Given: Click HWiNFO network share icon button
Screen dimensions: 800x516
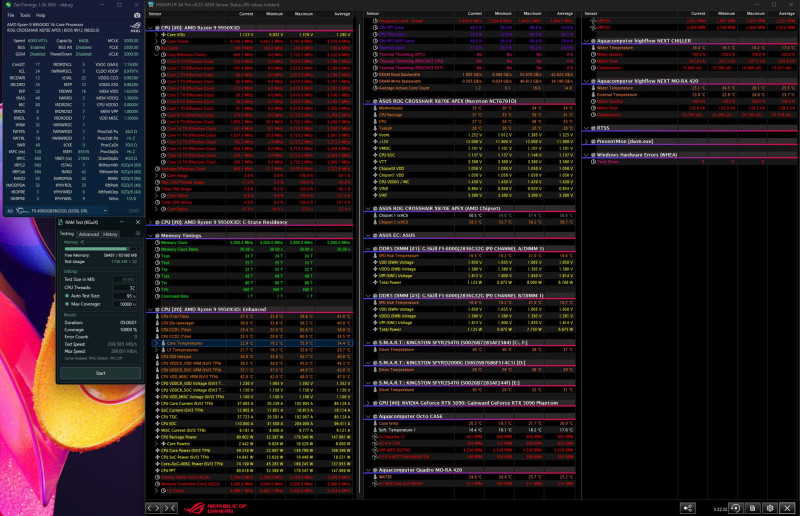Looking at the screenshot, I should click(688, 508).
